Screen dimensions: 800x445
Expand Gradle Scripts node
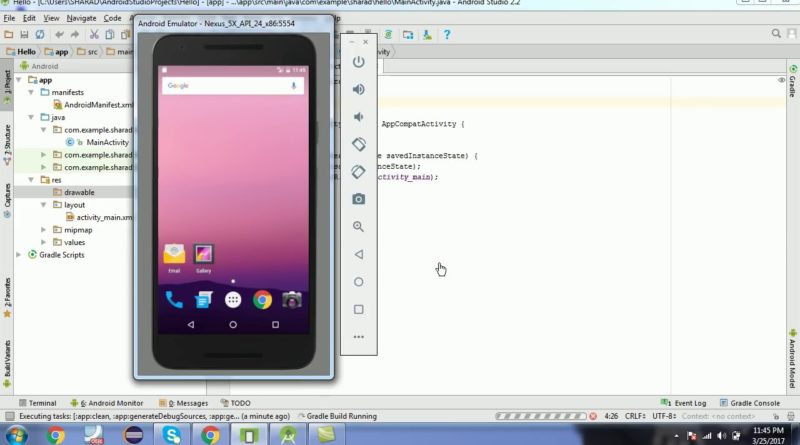tap(19, 255)
